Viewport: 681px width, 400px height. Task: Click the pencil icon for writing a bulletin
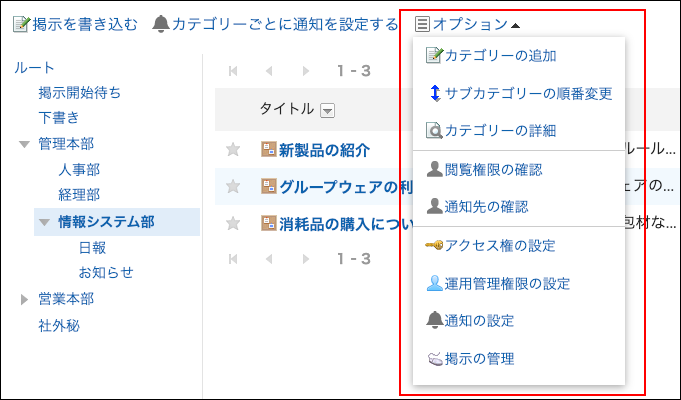point(21,24)
